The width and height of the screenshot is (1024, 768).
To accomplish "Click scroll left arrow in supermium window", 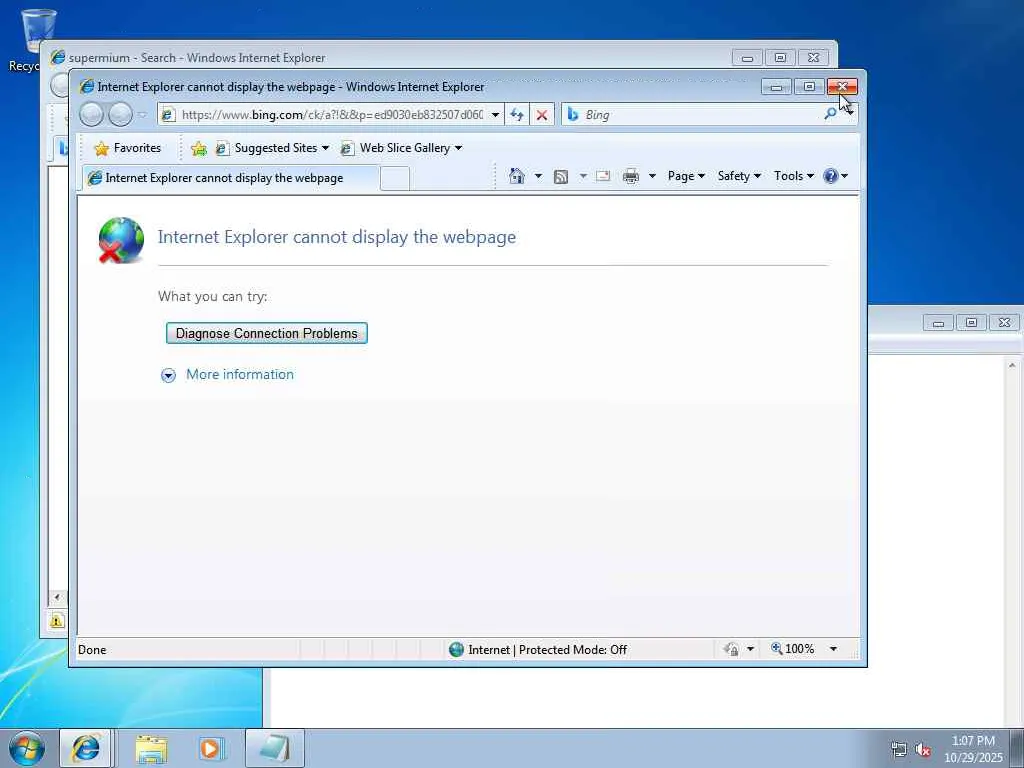I will 57,597.
